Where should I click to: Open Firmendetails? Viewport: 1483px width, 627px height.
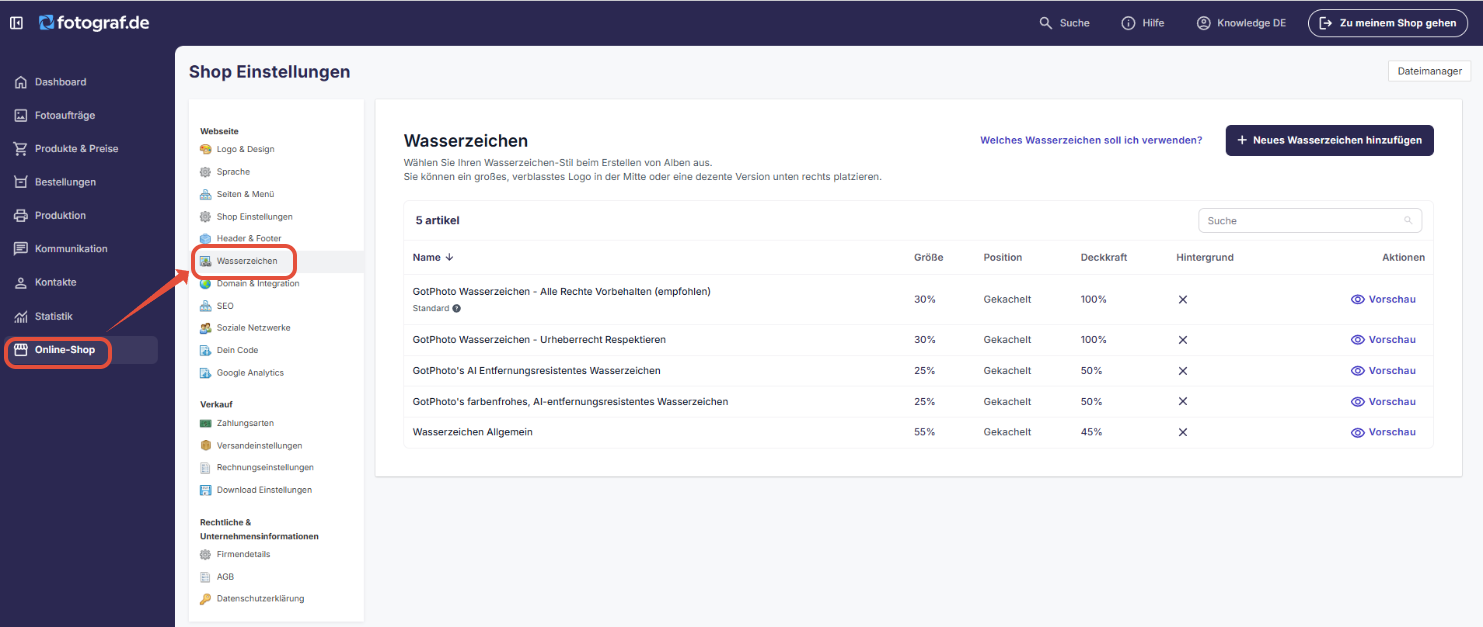tap(243, 554)
